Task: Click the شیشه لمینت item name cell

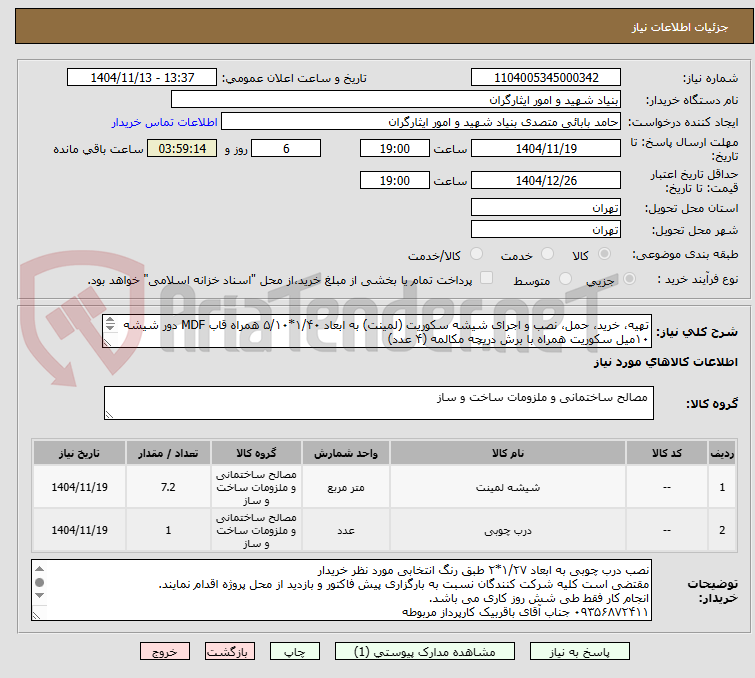Action: 508,487
